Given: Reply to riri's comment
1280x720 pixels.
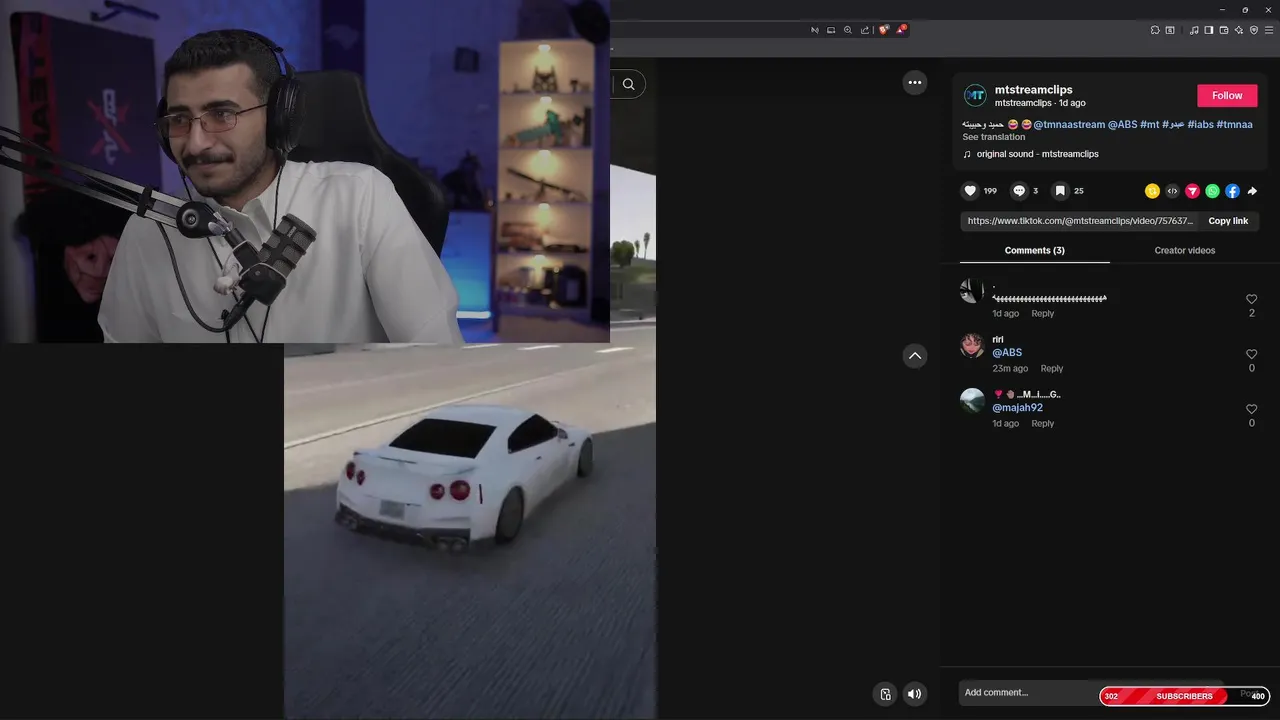Looking at the screenshot, I should (1051, 369).
